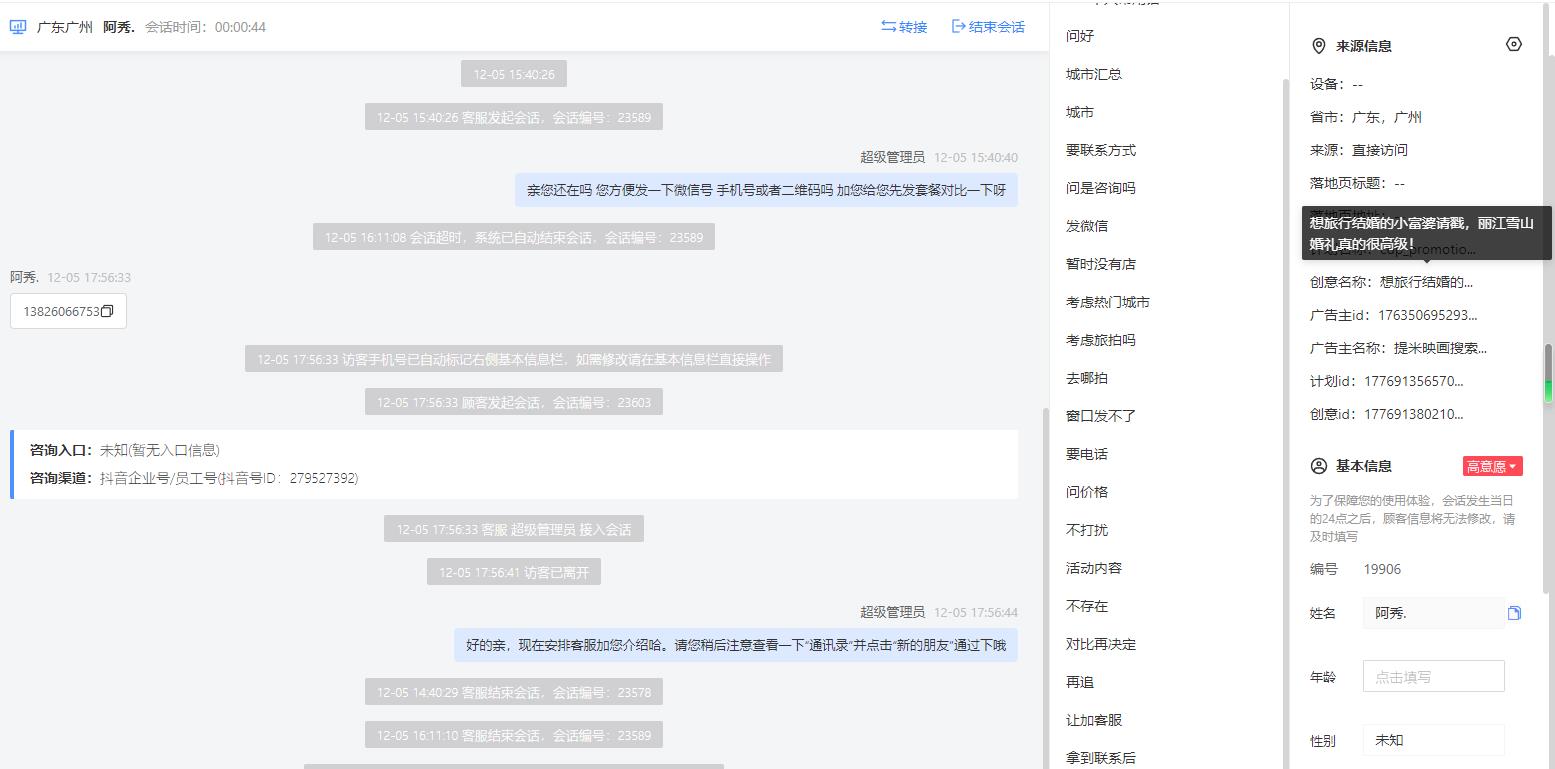This screenshot has height=769, width=1555.
Task: Select quick reply 考虑旅拍吗
Action: tap(1101, 340)
